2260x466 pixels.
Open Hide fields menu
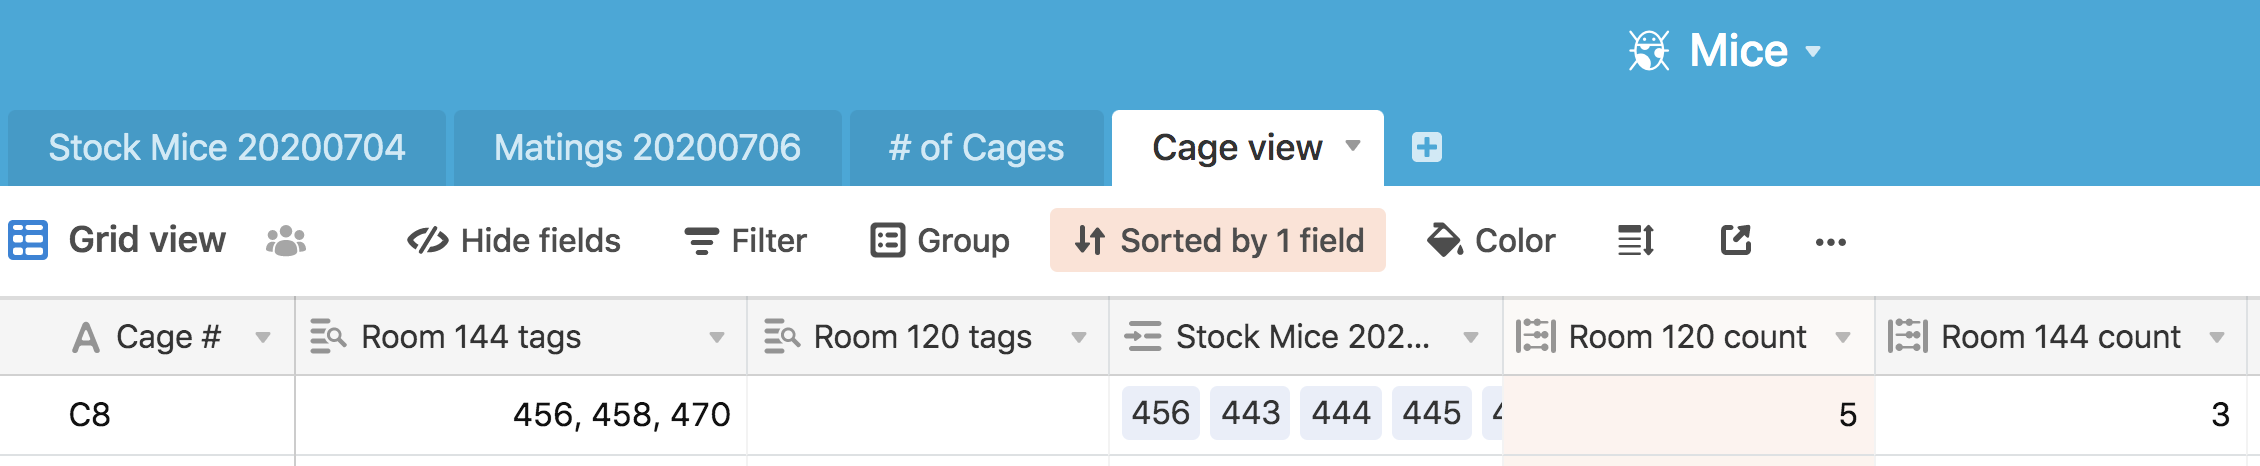click(514, 241)
